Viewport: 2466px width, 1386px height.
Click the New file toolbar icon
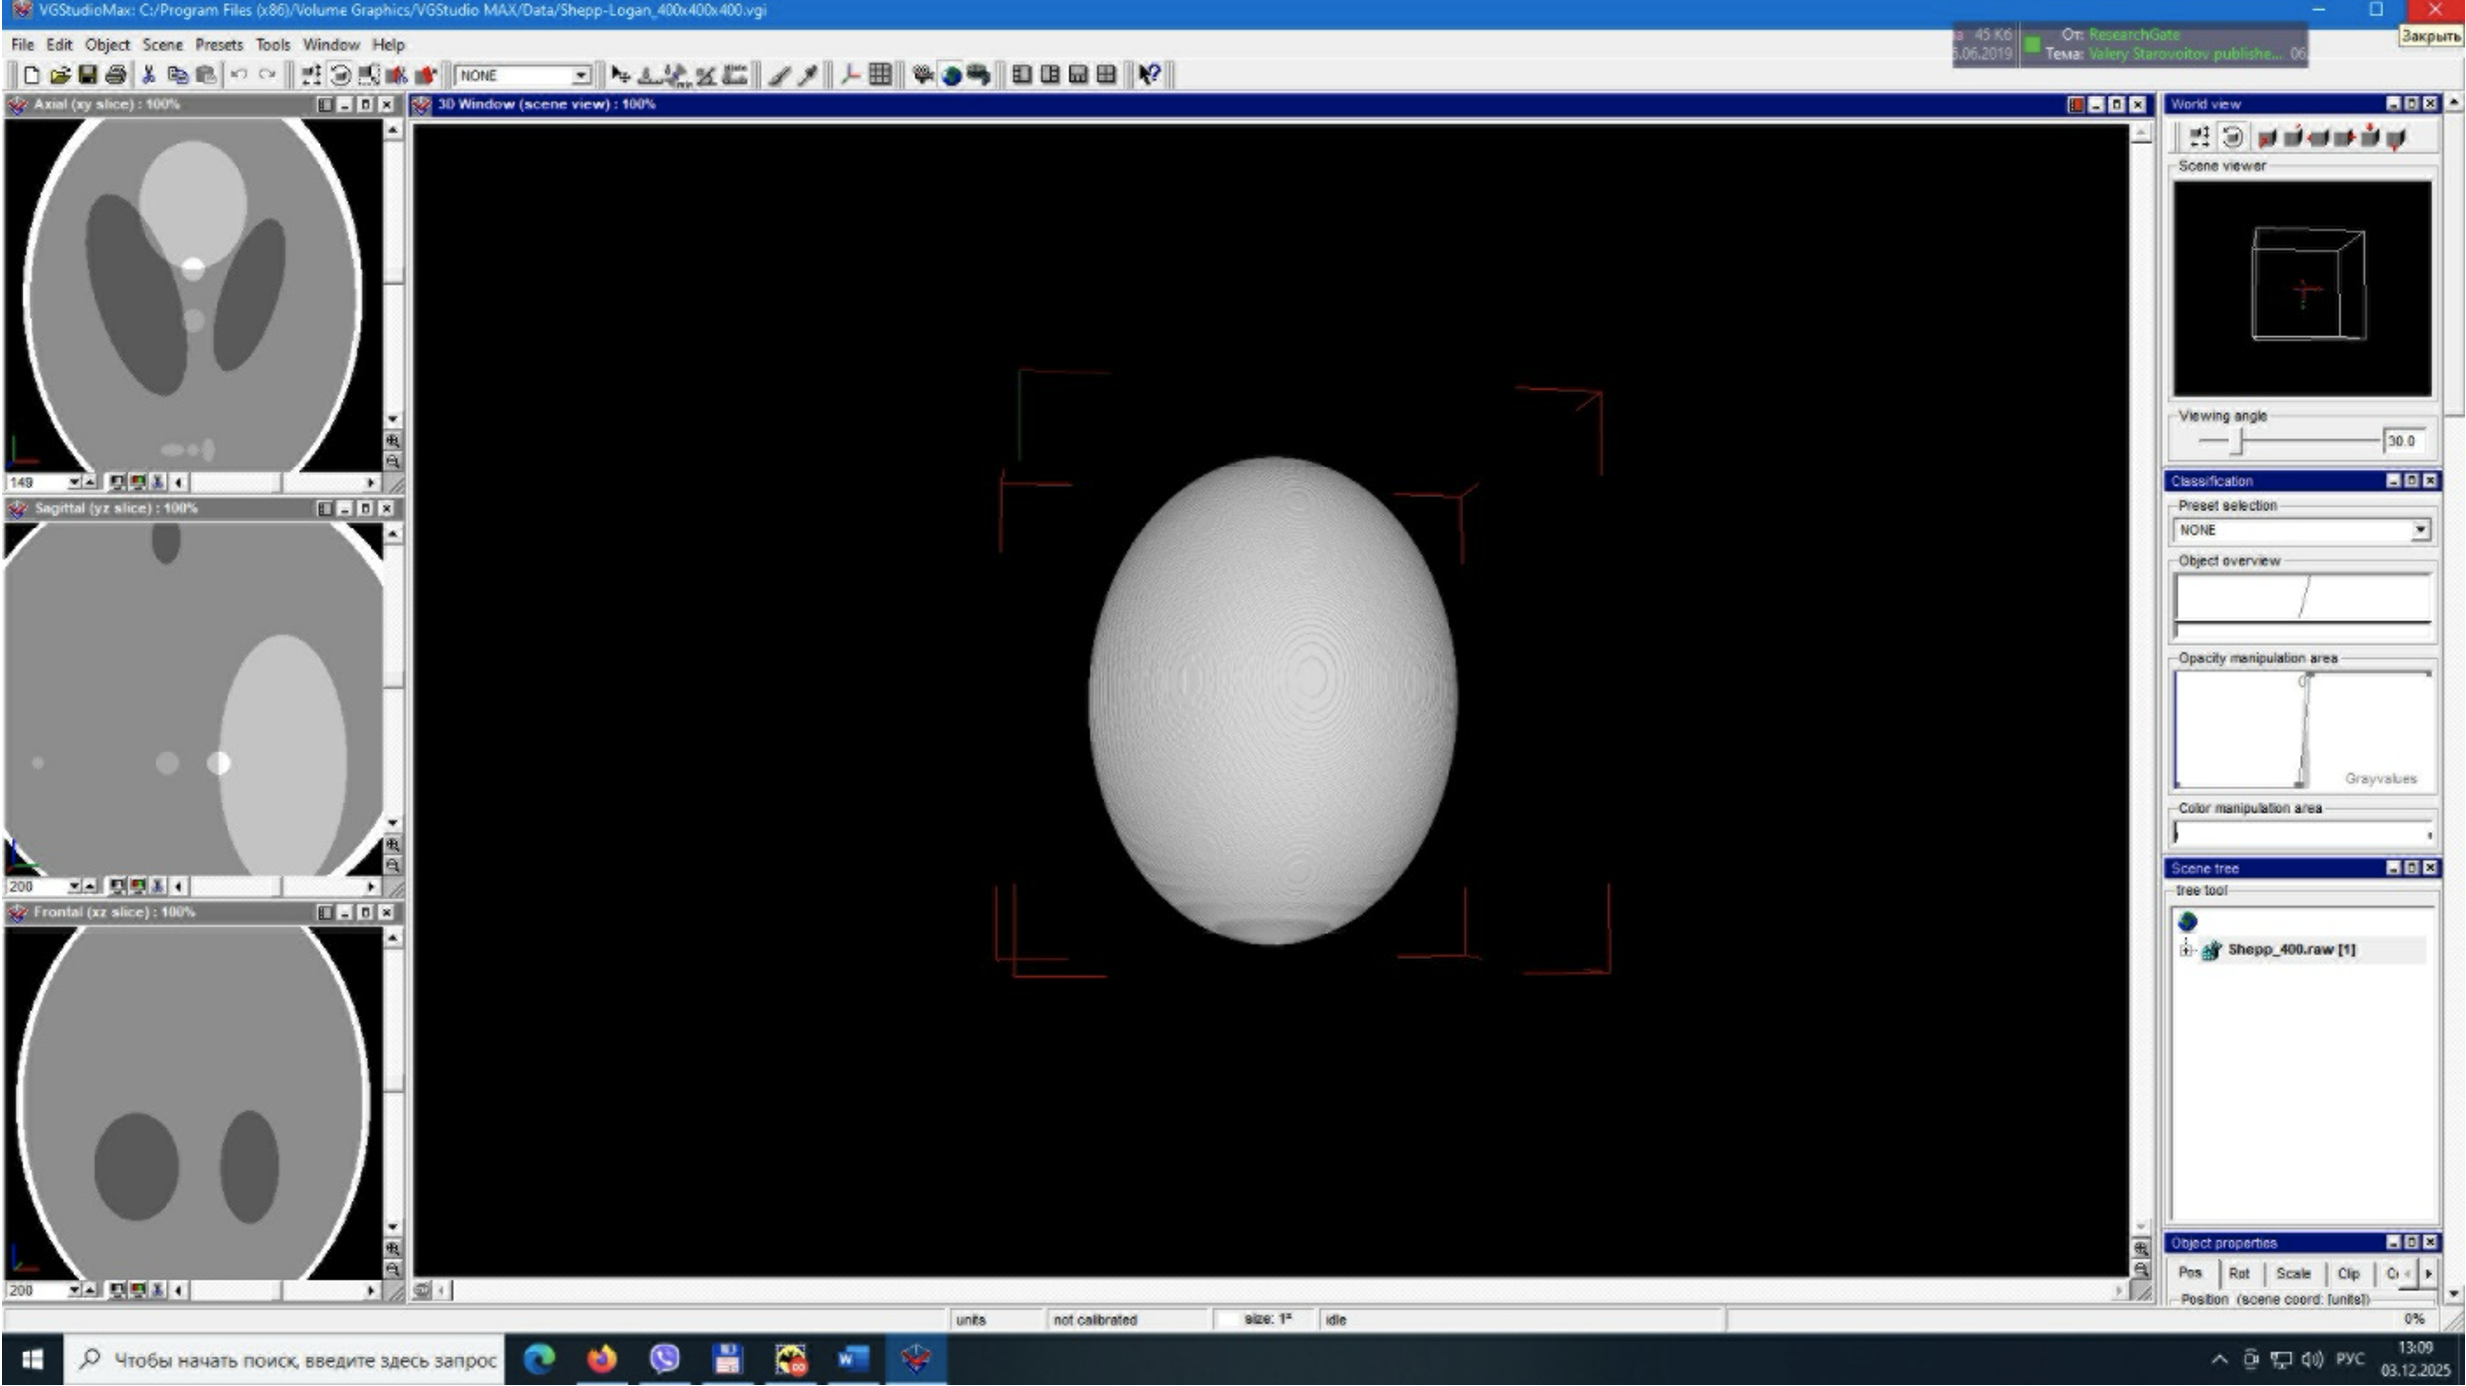[x=31, y=75]
